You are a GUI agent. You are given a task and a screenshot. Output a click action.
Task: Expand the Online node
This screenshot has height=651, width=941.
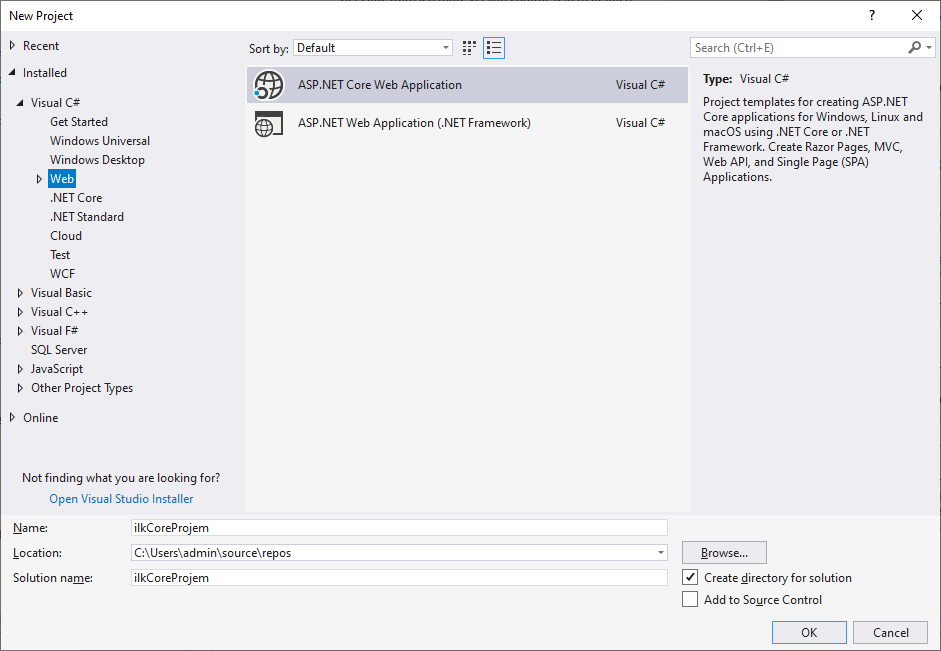pyautogui.click(x=13, y=418)
